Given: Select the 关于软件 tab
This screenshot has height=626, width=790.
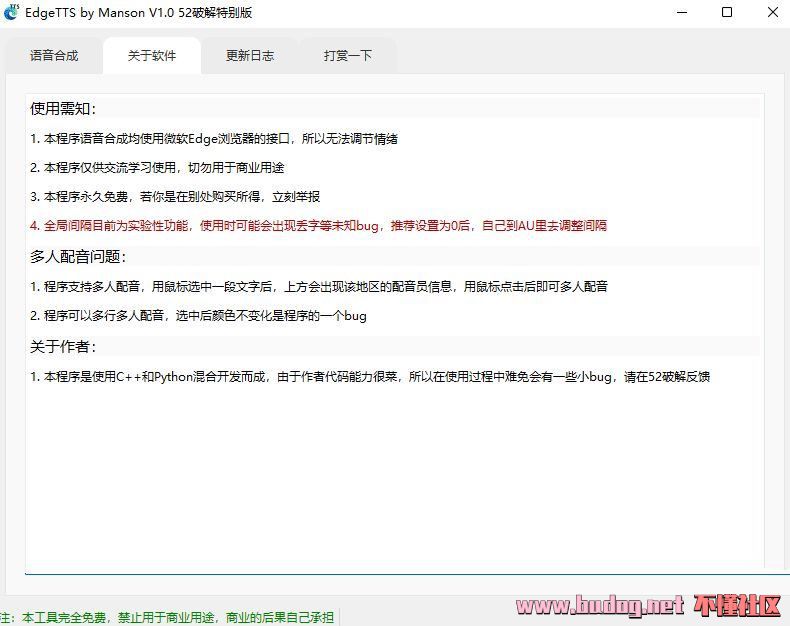Looking at the screenshot, I should click(152, 55).
